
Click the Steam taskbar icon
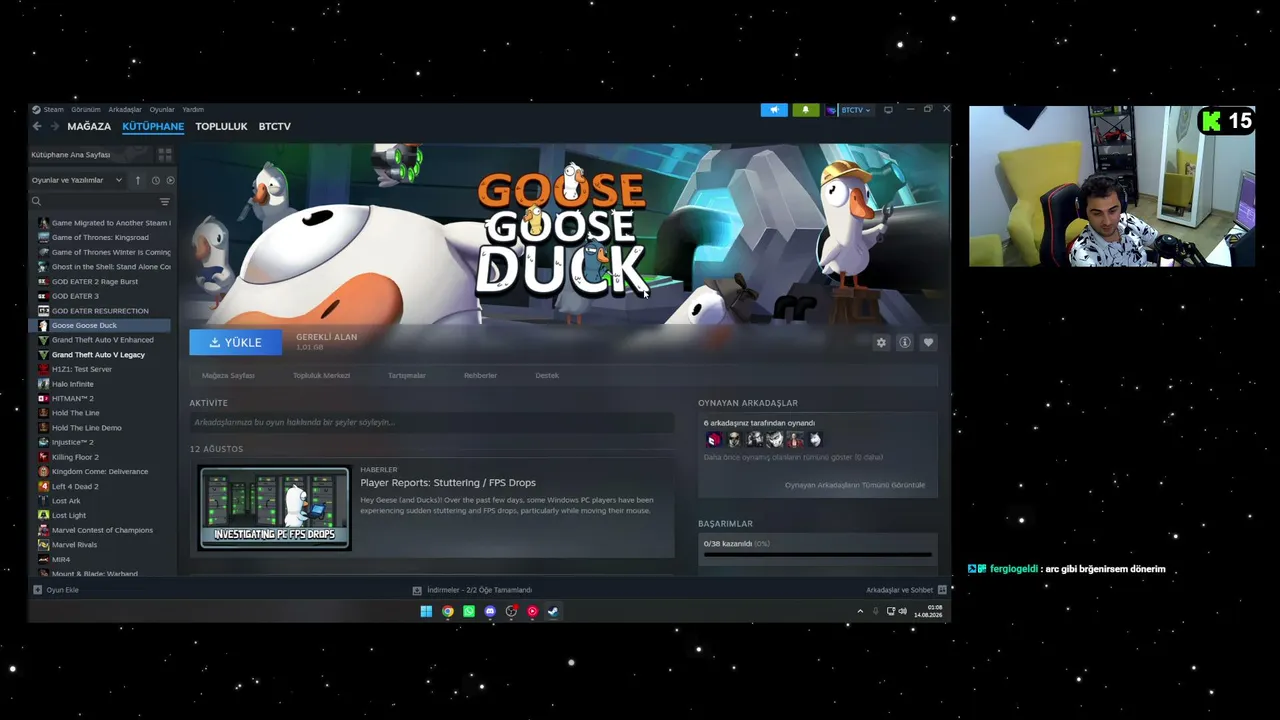coord(553,611)
